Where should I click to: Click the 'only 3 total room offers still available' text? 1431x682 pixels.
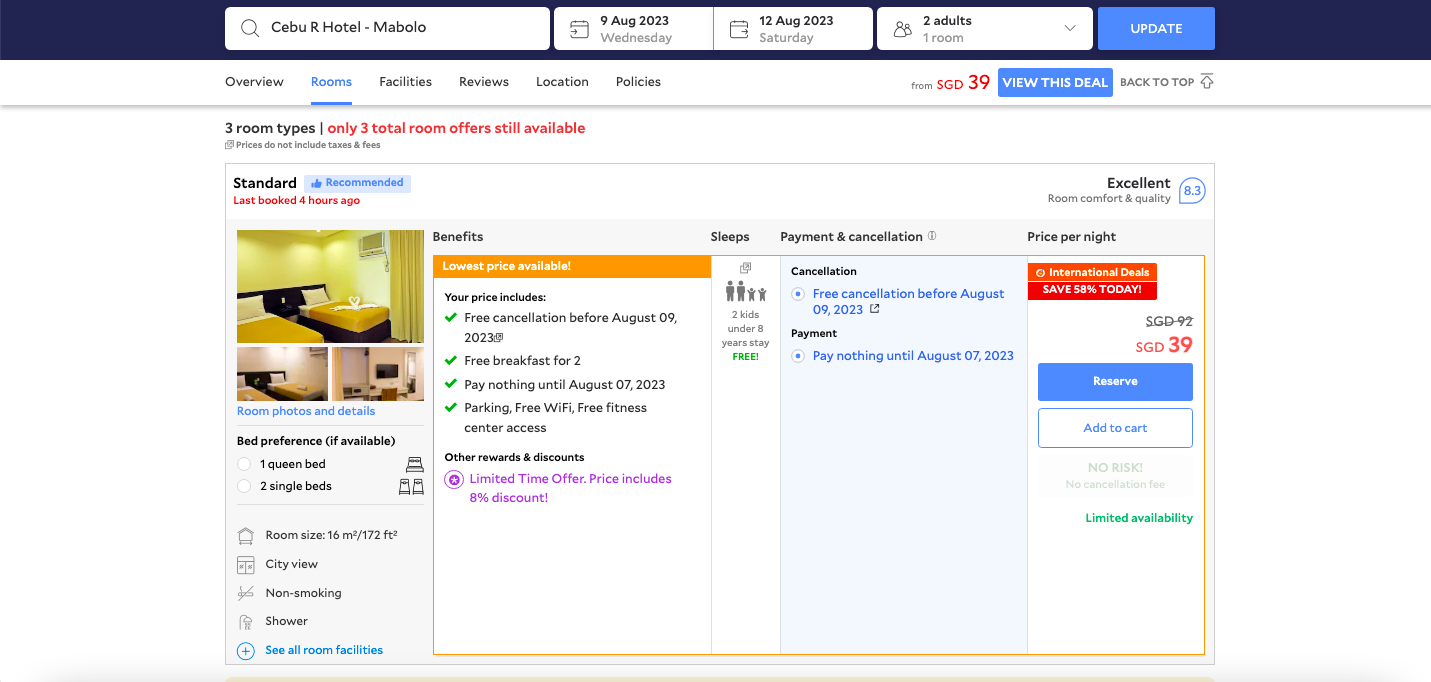[456, 128]
